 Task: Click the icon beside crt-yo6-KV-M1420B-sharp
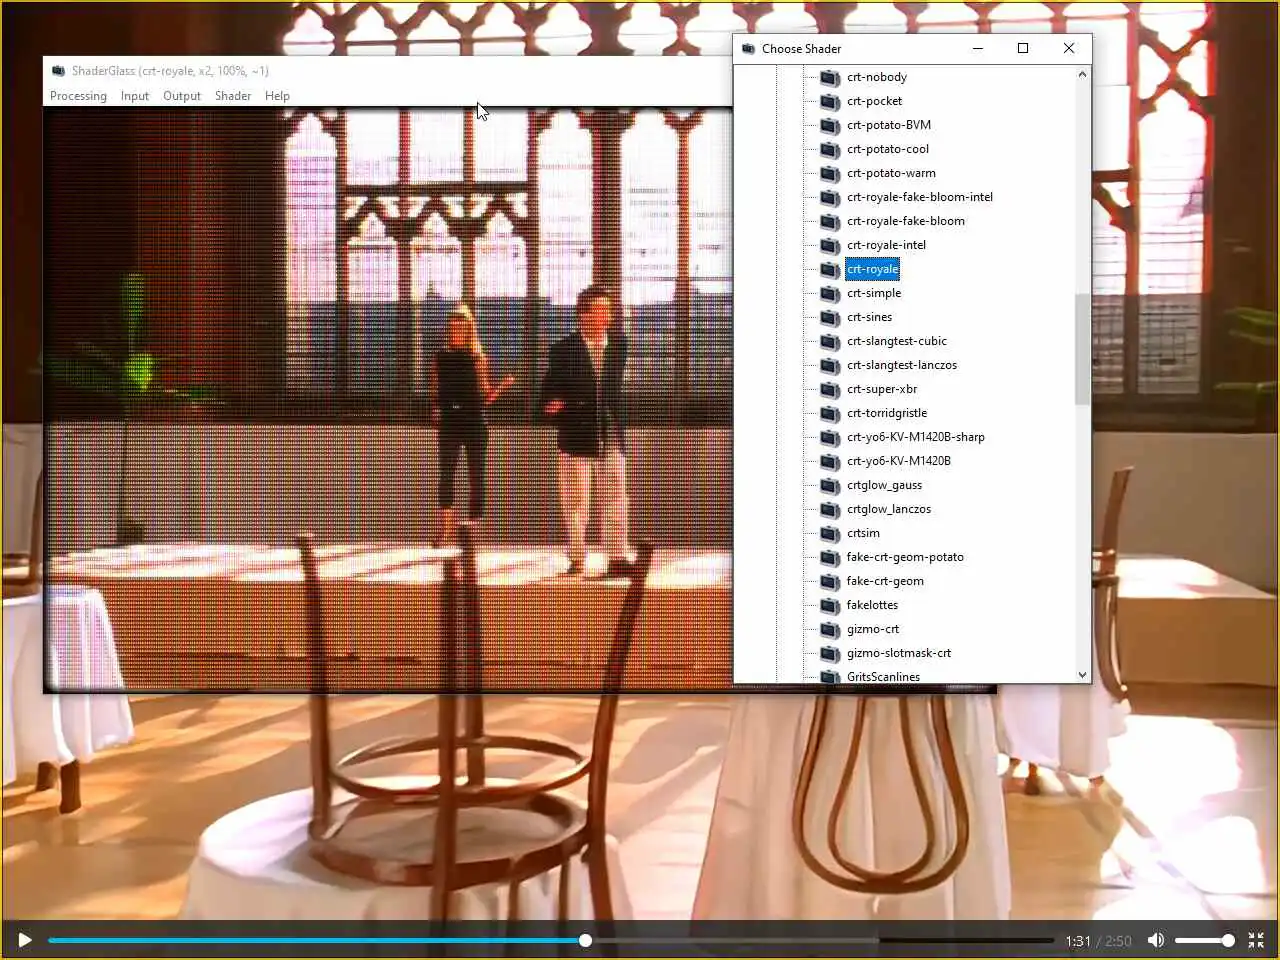tap(830, 437)
